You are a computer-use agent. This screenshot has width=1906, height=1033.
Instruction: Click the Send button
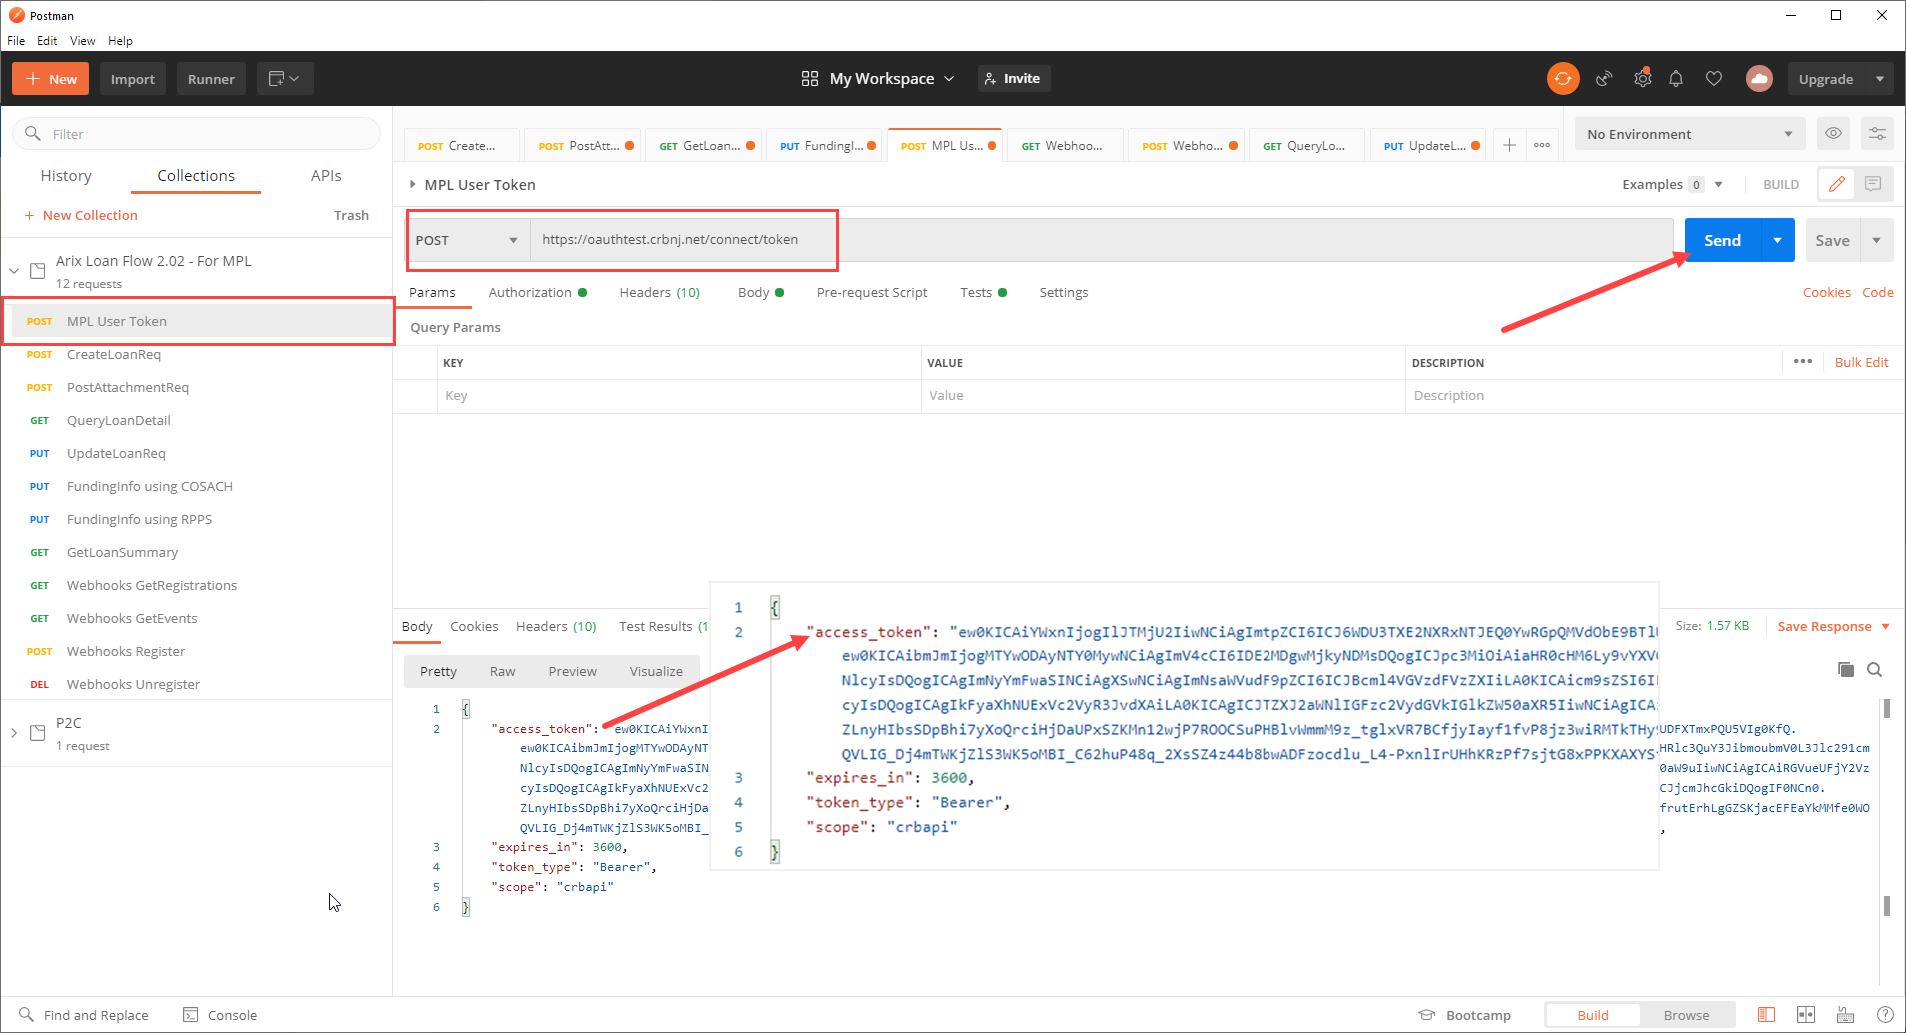[1722, 240]
